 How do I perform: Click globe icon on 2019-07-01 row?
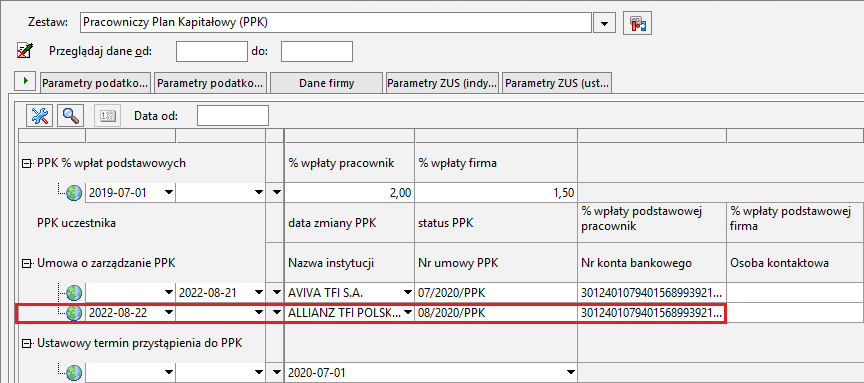tap(73, 192)
